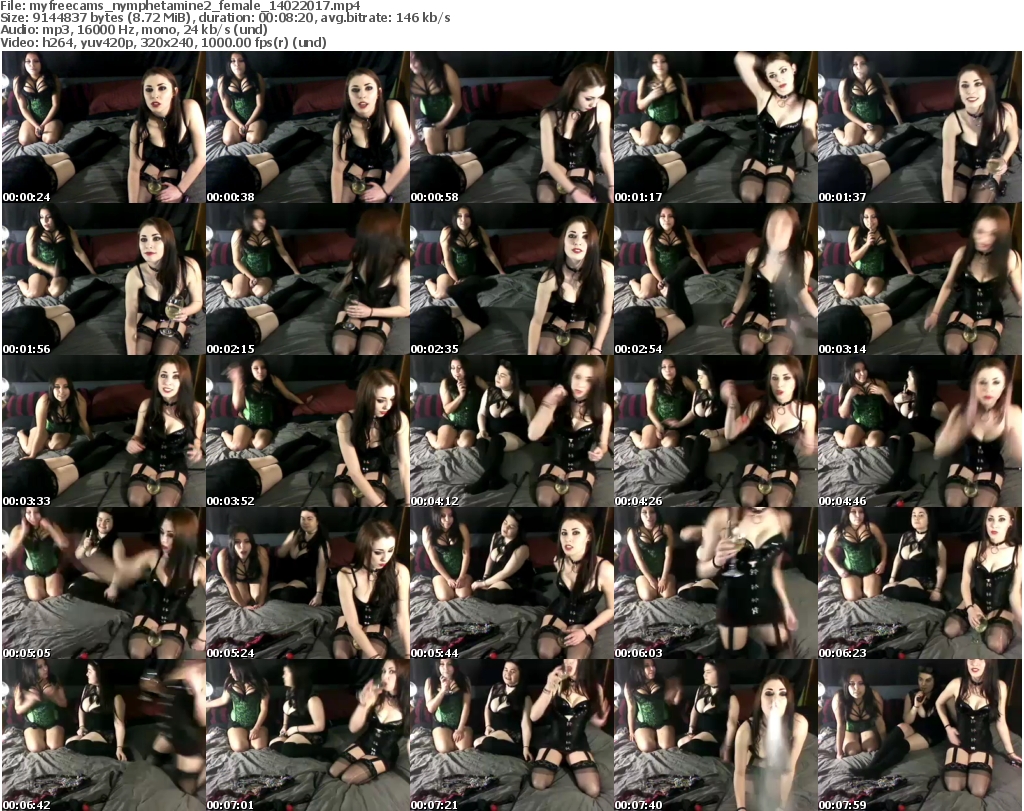This screenshot has height=811, width=1024.
Task: Open the frame stamped 00:02:15
Action: tap(308, 279)
